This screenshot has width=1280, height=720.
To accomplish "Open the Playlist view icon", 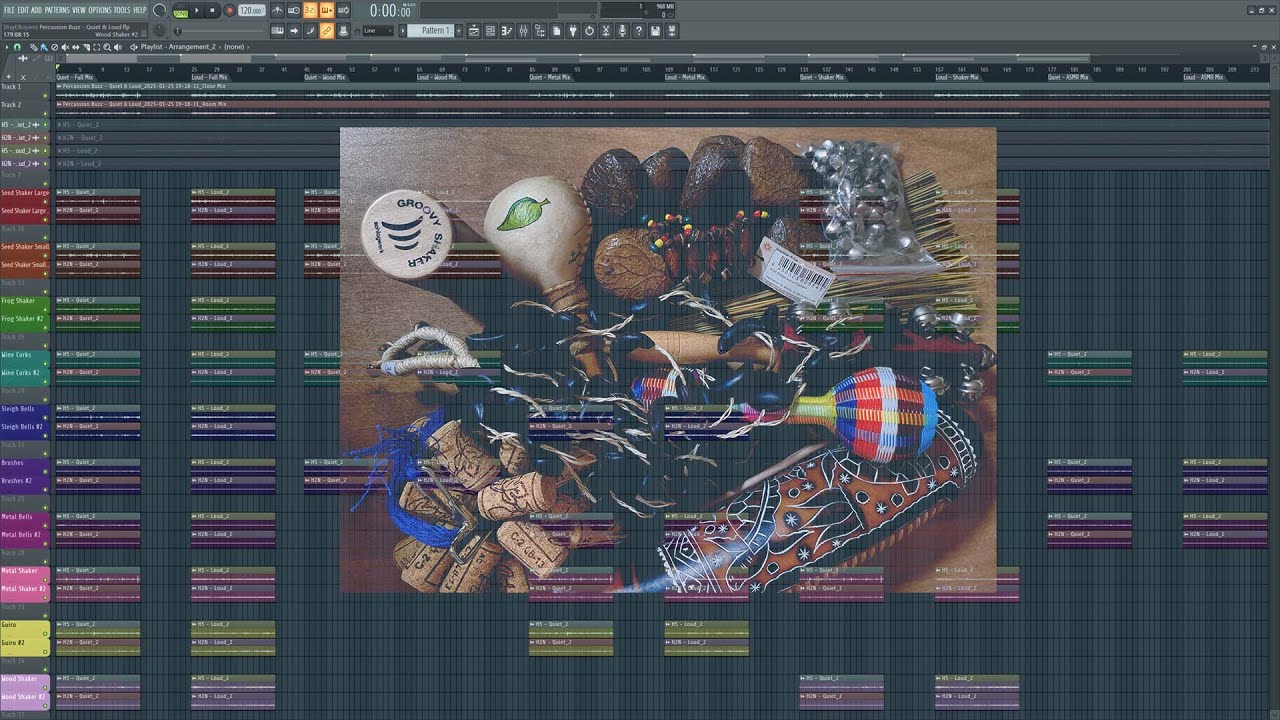I will [x=474, y=31].
